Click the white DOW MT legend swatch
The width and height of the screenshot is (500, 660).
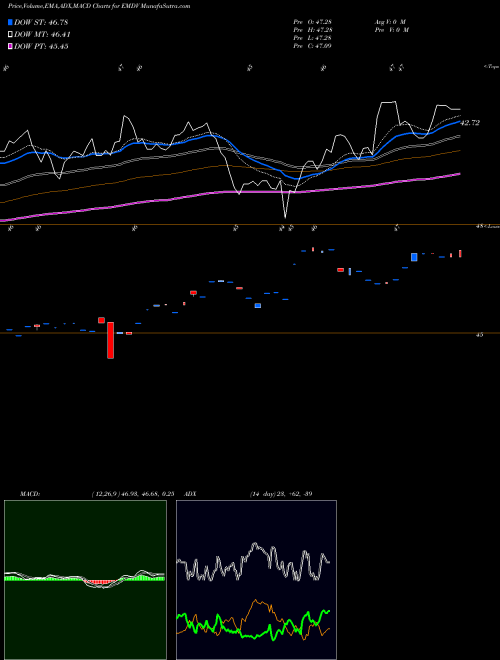10,35
